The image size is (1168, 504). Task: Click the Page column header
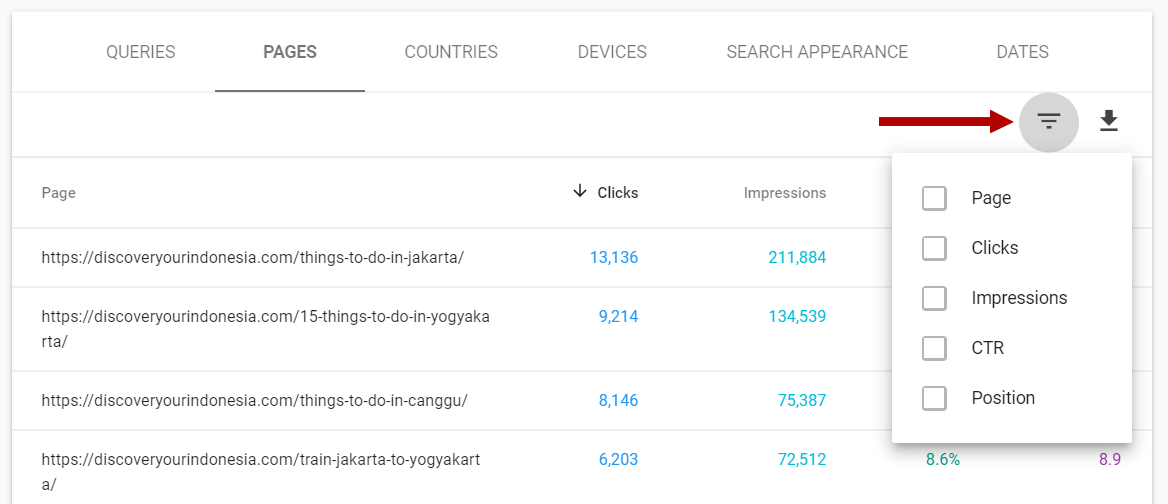58,193
